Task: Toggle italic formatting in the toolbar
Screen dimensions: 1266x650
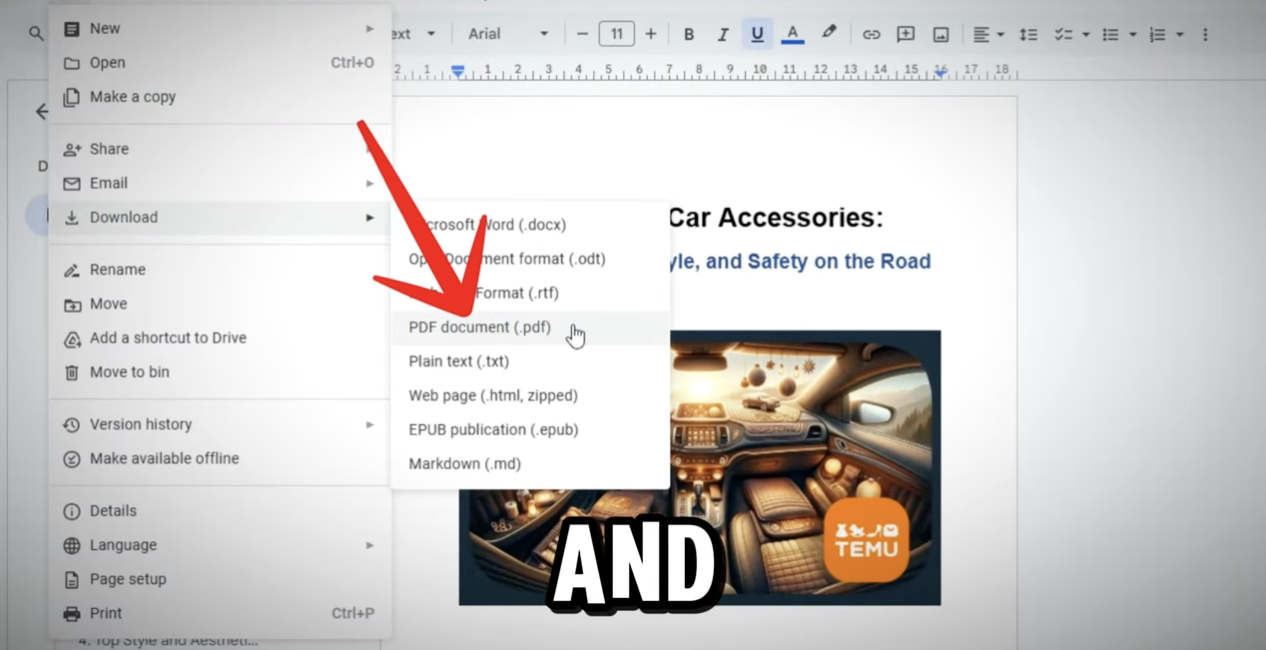Action: click(723, 34)
